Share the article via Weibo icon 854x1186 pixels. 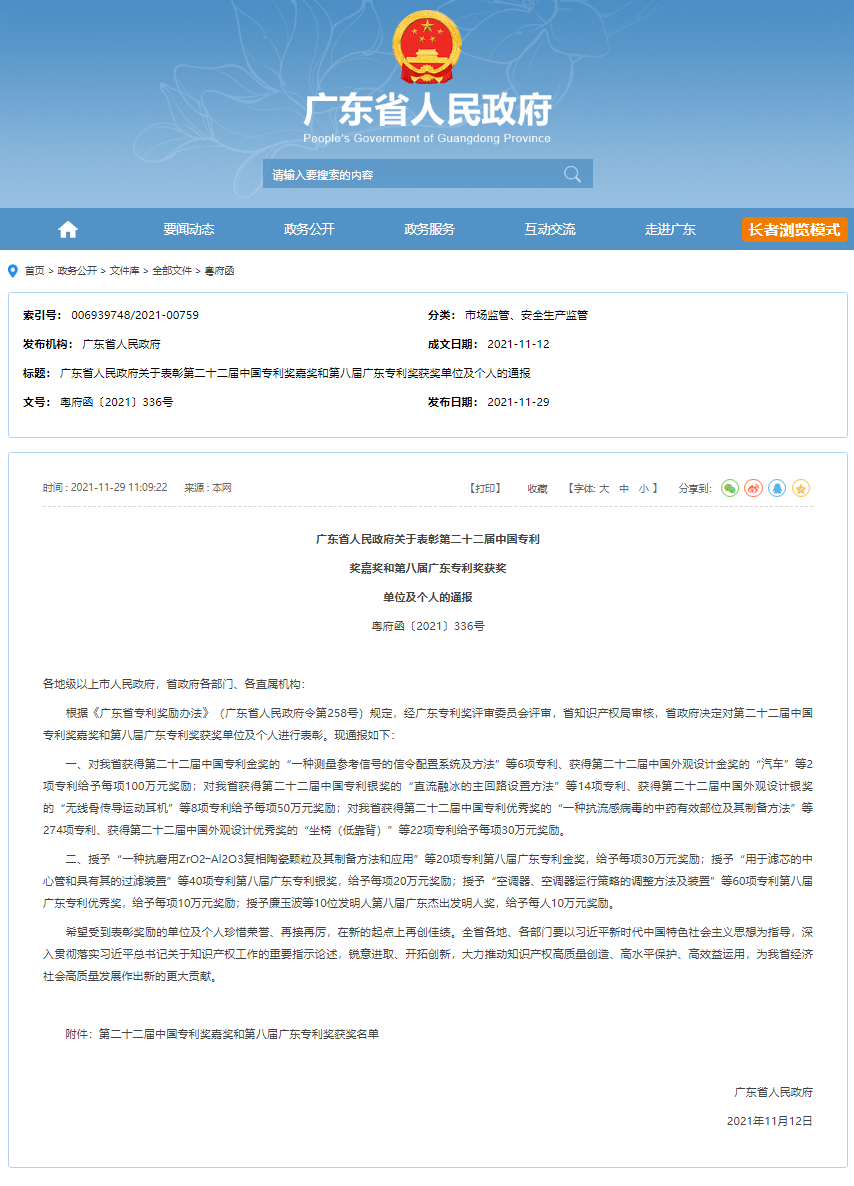[753, 487]
